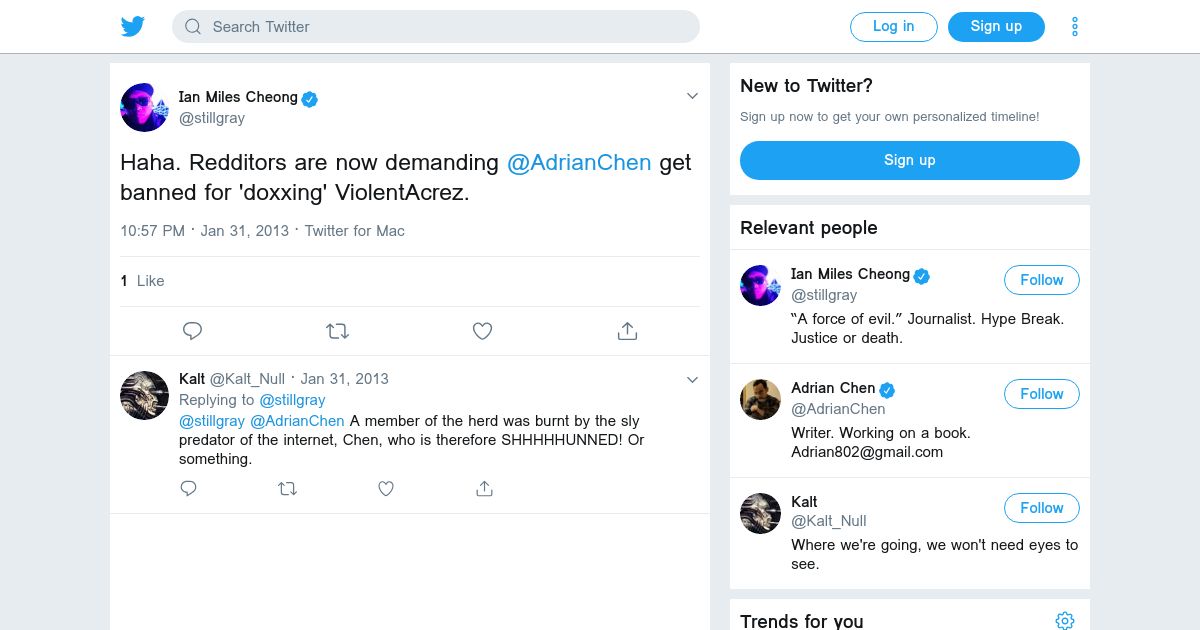1200x630 pixels.
Task: Click the Log in button
Action: coord(893,27)
